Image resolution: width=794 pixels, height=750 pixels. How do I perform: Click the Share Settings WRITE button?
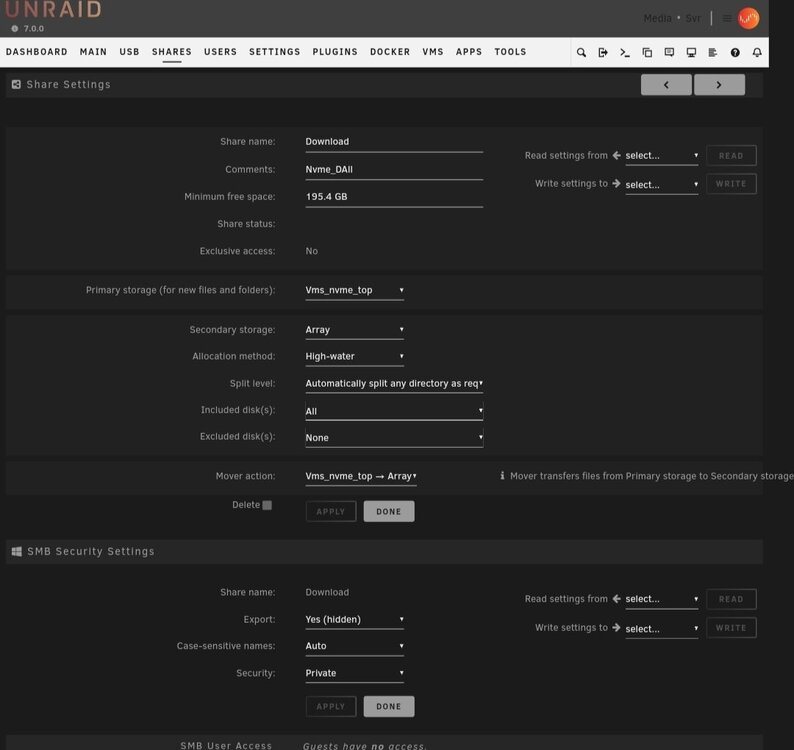[731, 184]
